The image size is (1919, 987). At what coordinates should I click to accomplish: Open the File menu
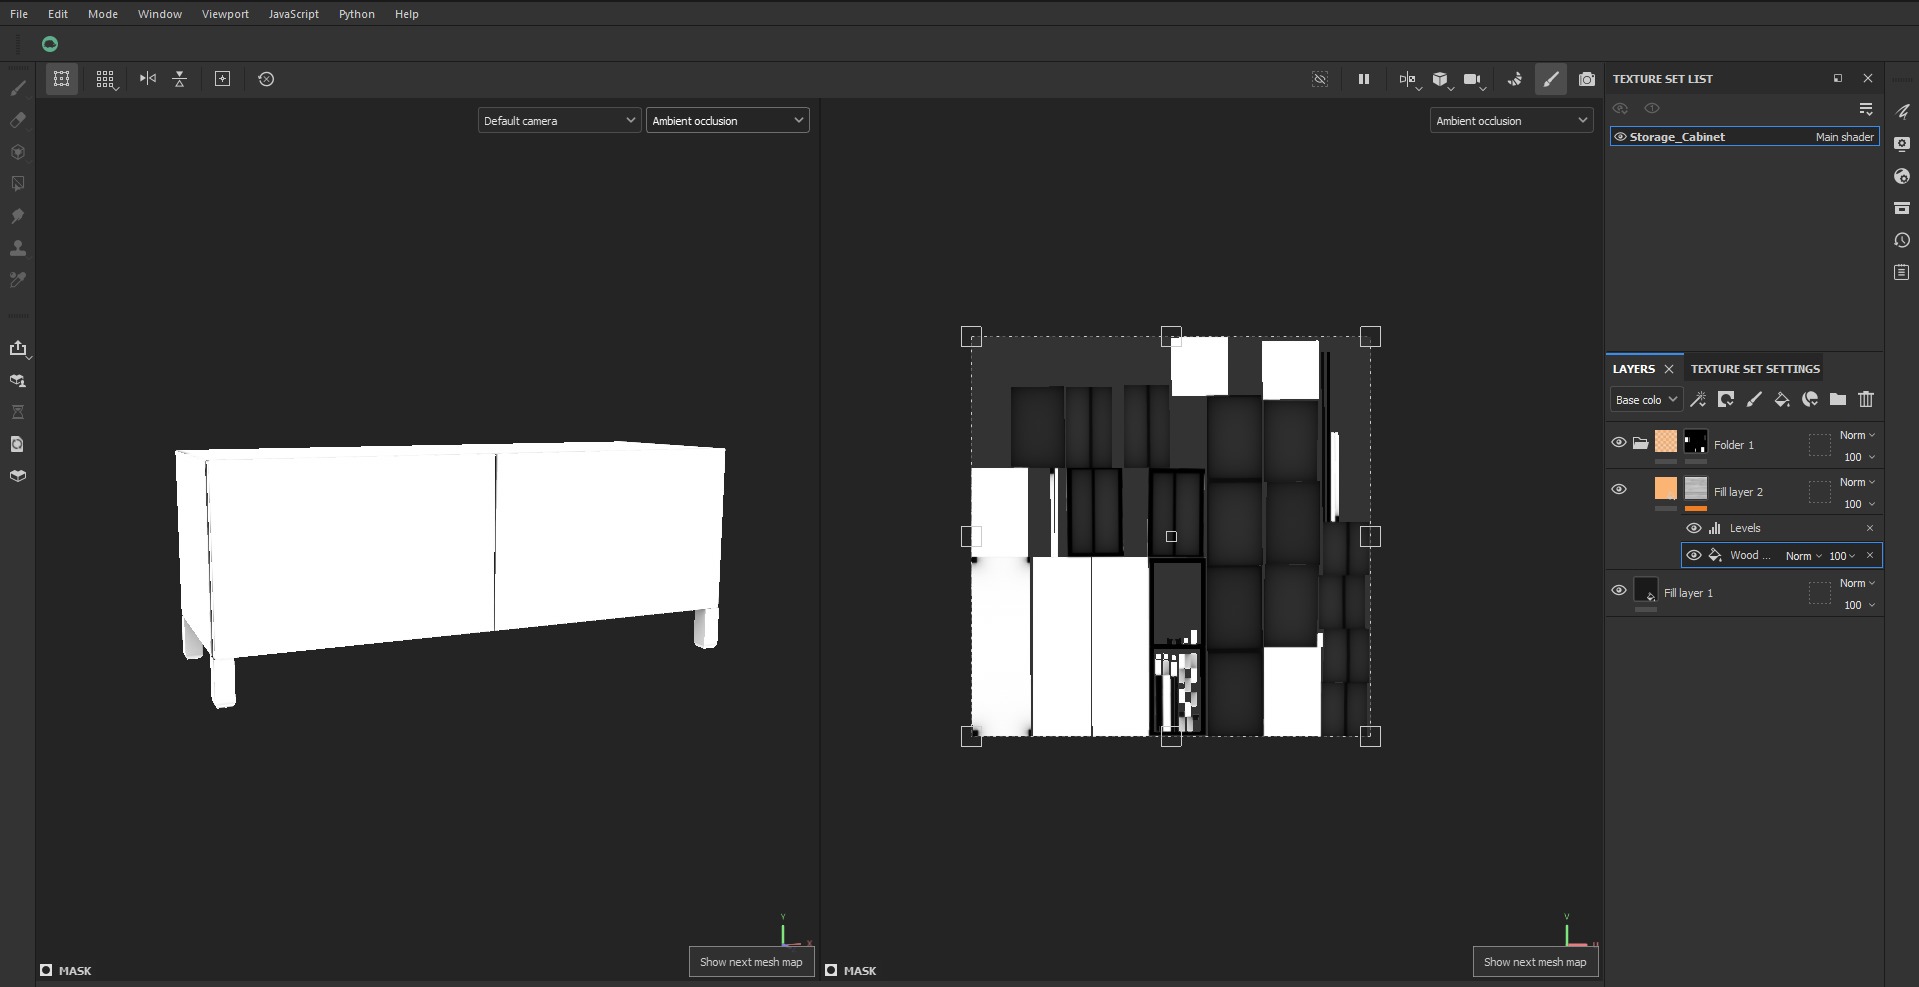click(x=19, y=14)
